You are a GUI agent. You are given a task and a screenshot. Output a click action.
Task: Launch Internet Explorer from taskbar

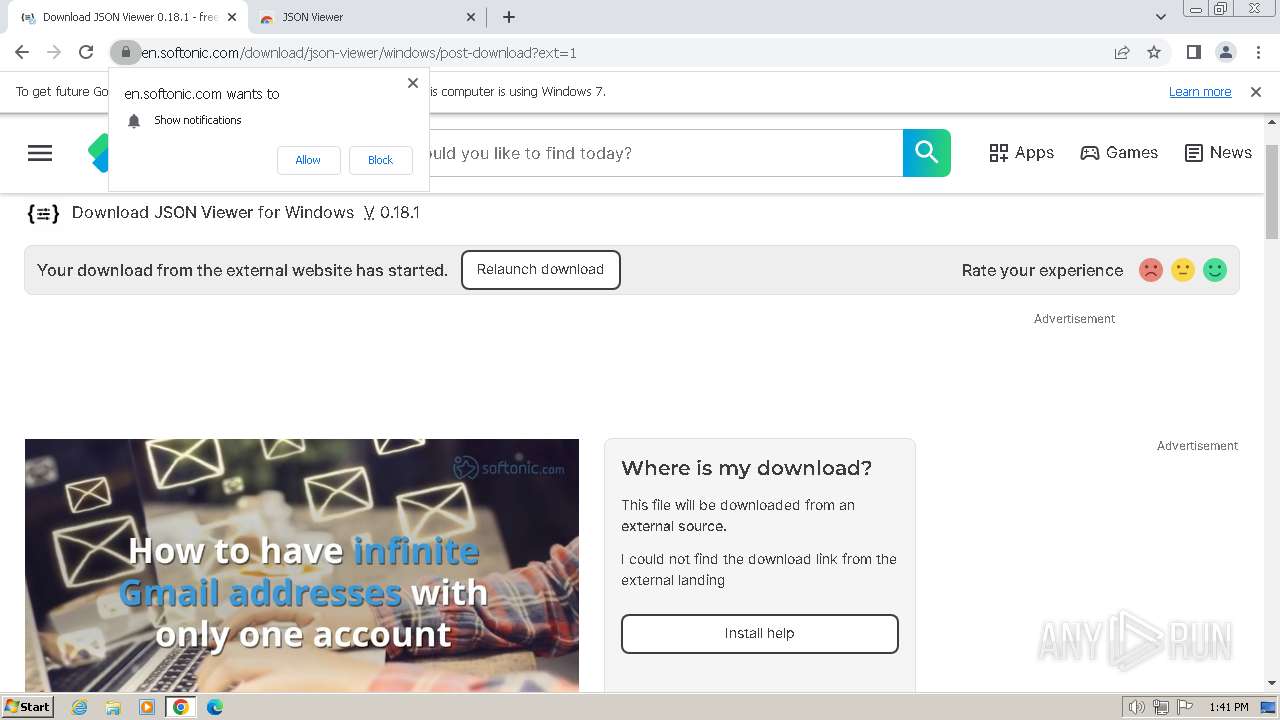79,707
